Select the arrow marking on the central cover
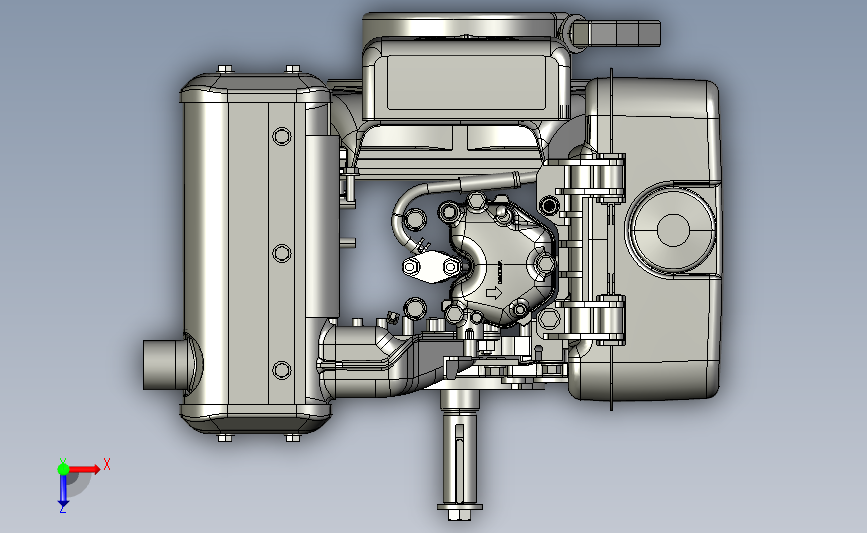This screenshot has width=867, height=533. (x=493, y=293)
